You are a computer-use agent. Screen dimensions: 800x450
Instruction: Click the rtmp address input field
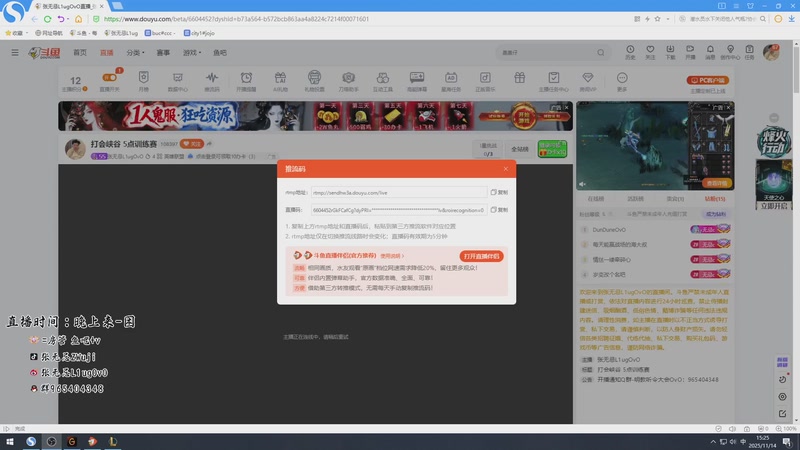(x=398, y=192)
